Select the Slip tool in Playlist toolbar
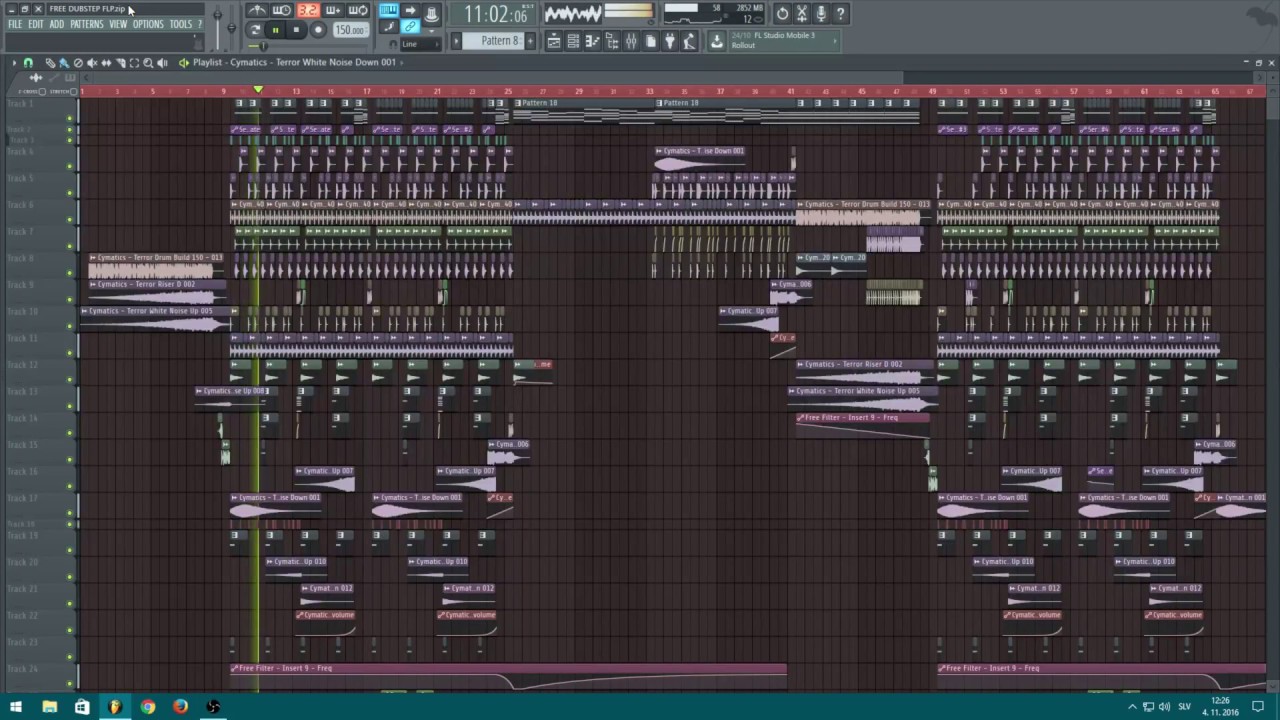1280x720 pixels. 106,63
